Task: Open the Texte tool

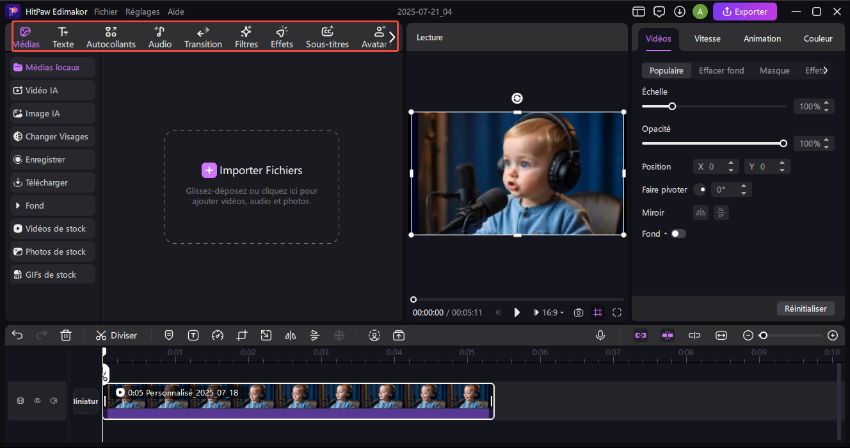Action: (x=63, y=37)
